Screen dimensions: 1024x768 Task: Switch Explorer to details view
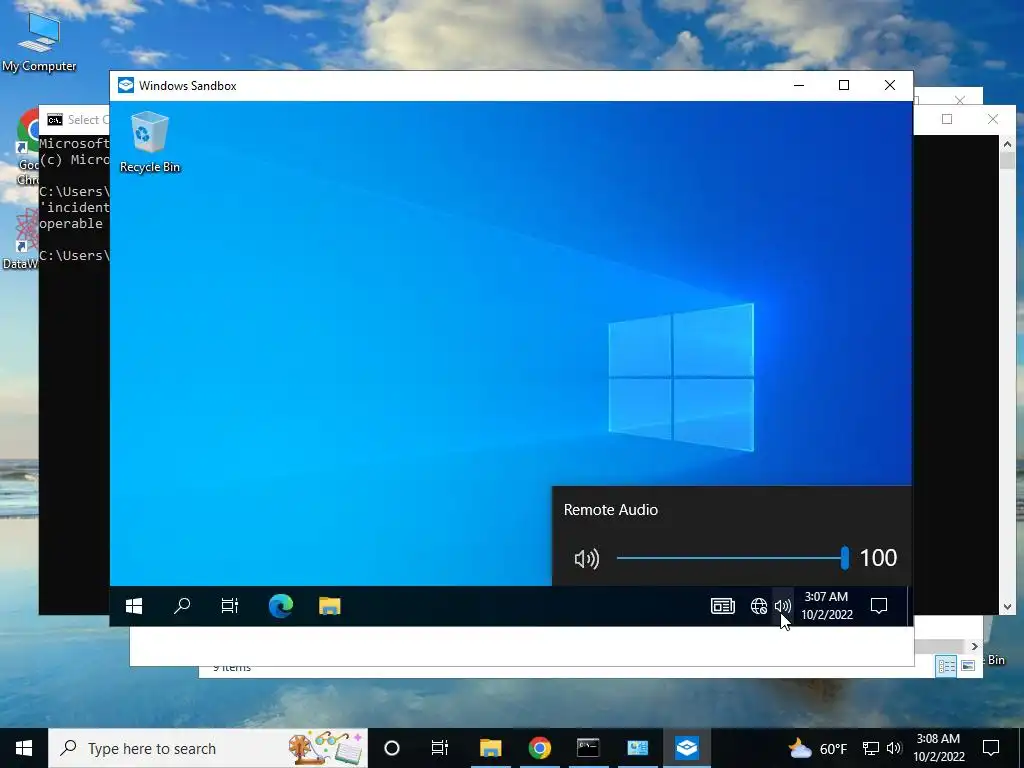pos(946,665)
